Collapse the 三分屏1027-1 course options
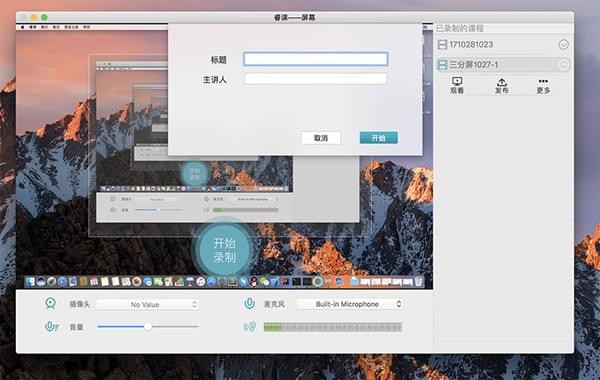 click(x=563, y=65)
